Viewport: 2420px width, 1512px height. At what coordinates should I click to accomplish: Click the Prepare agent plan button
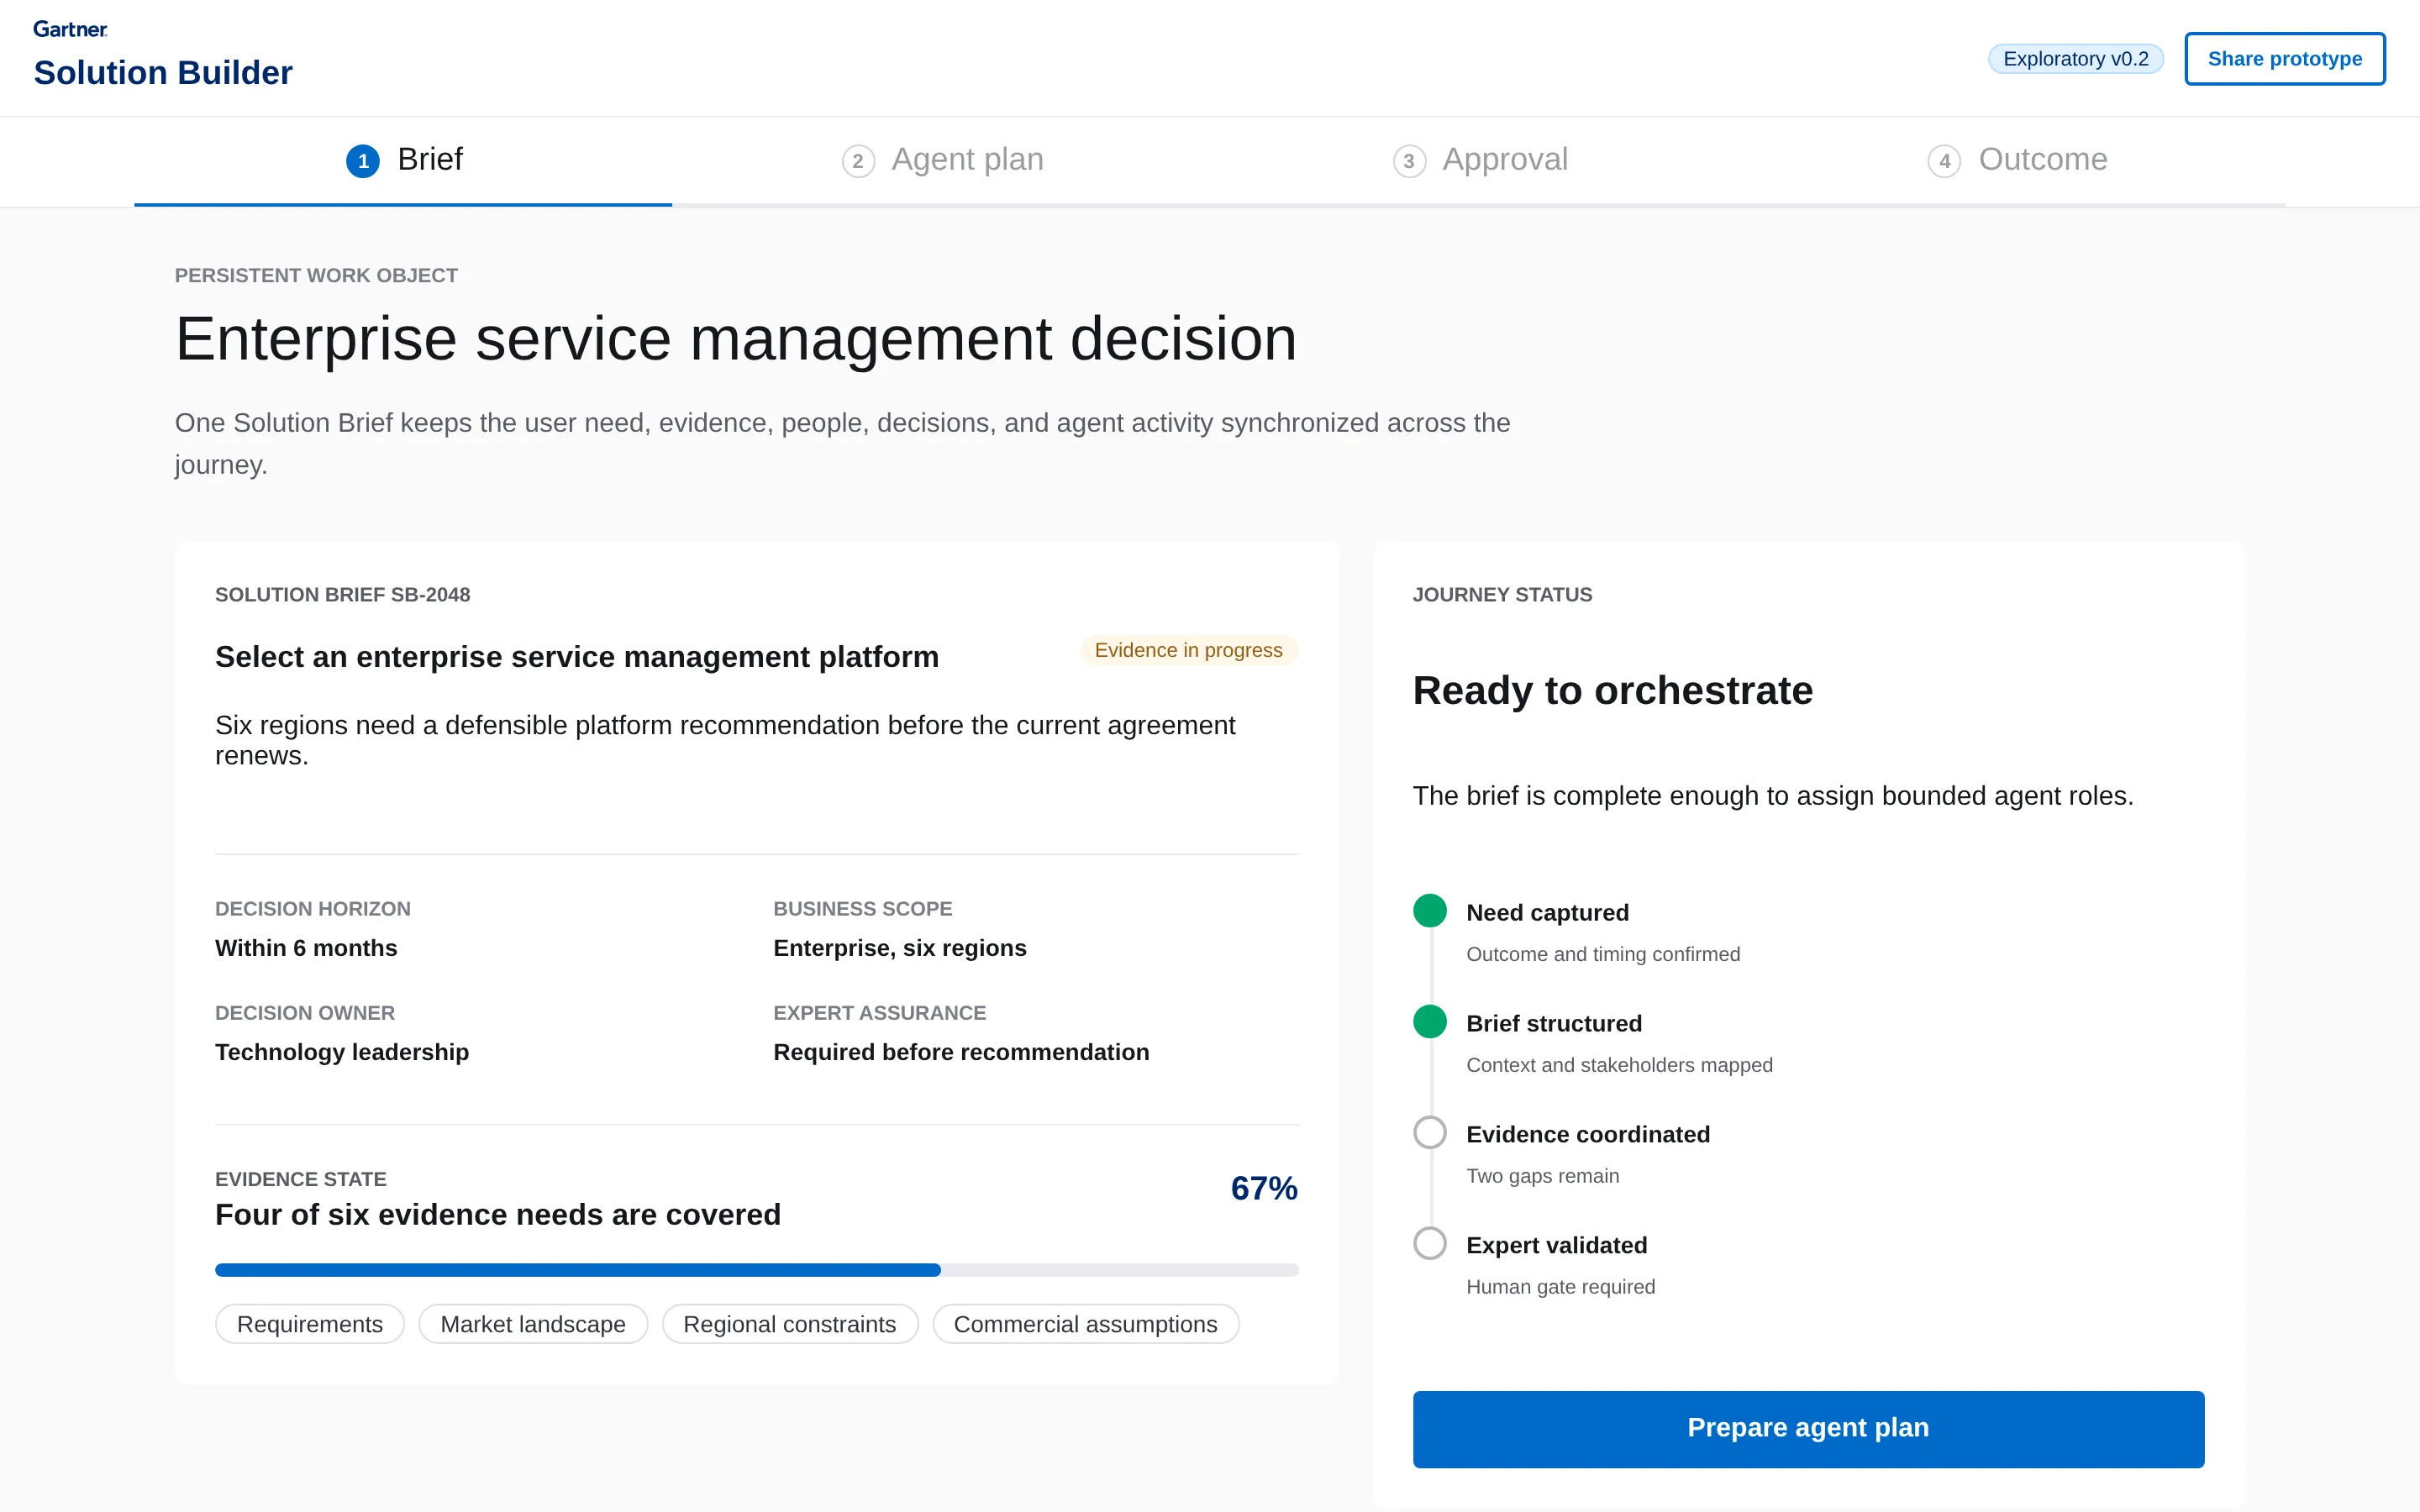1808,1429
